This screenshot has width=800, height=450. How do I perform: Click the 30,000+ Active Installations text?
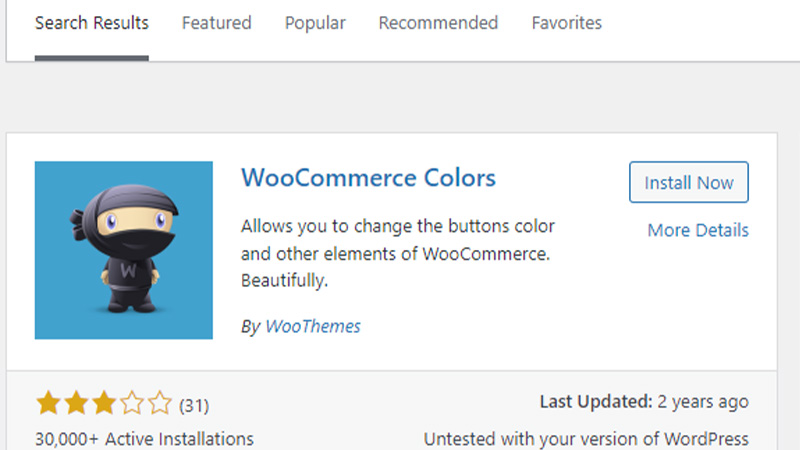pos(144,439)
